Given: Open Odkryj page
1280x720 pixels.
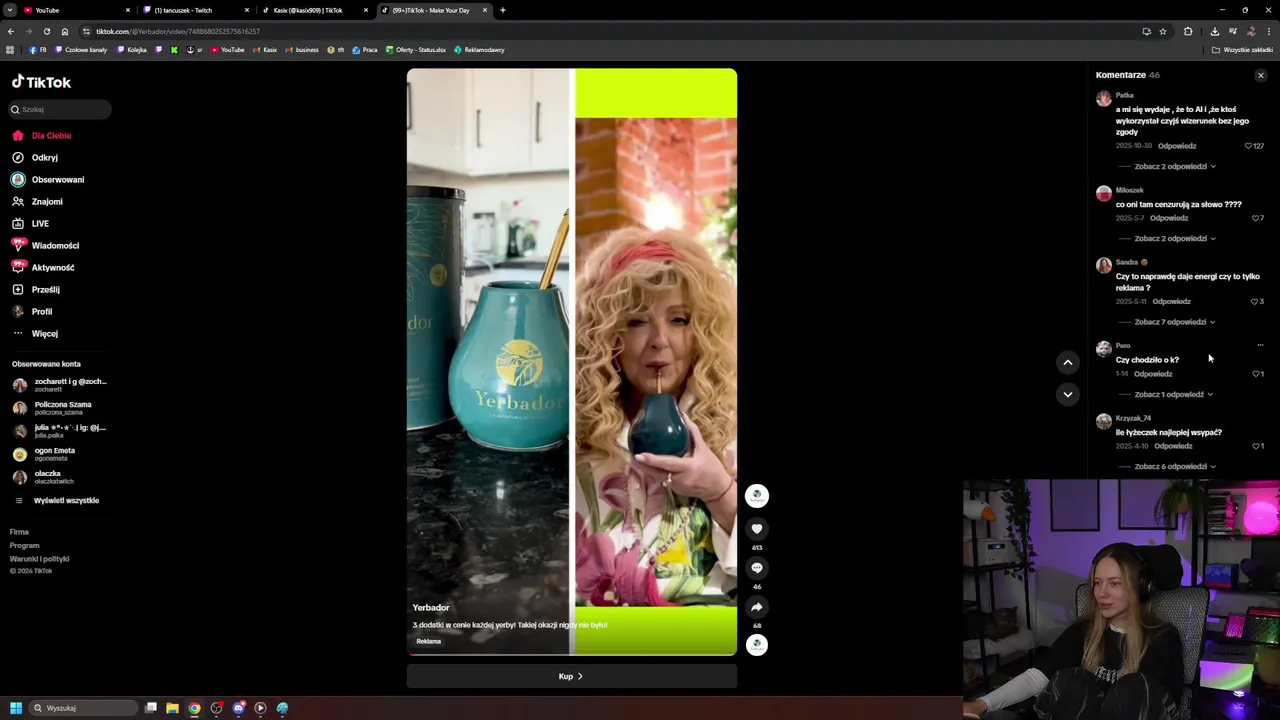Looking at the screenshot, I should (44, 157).
